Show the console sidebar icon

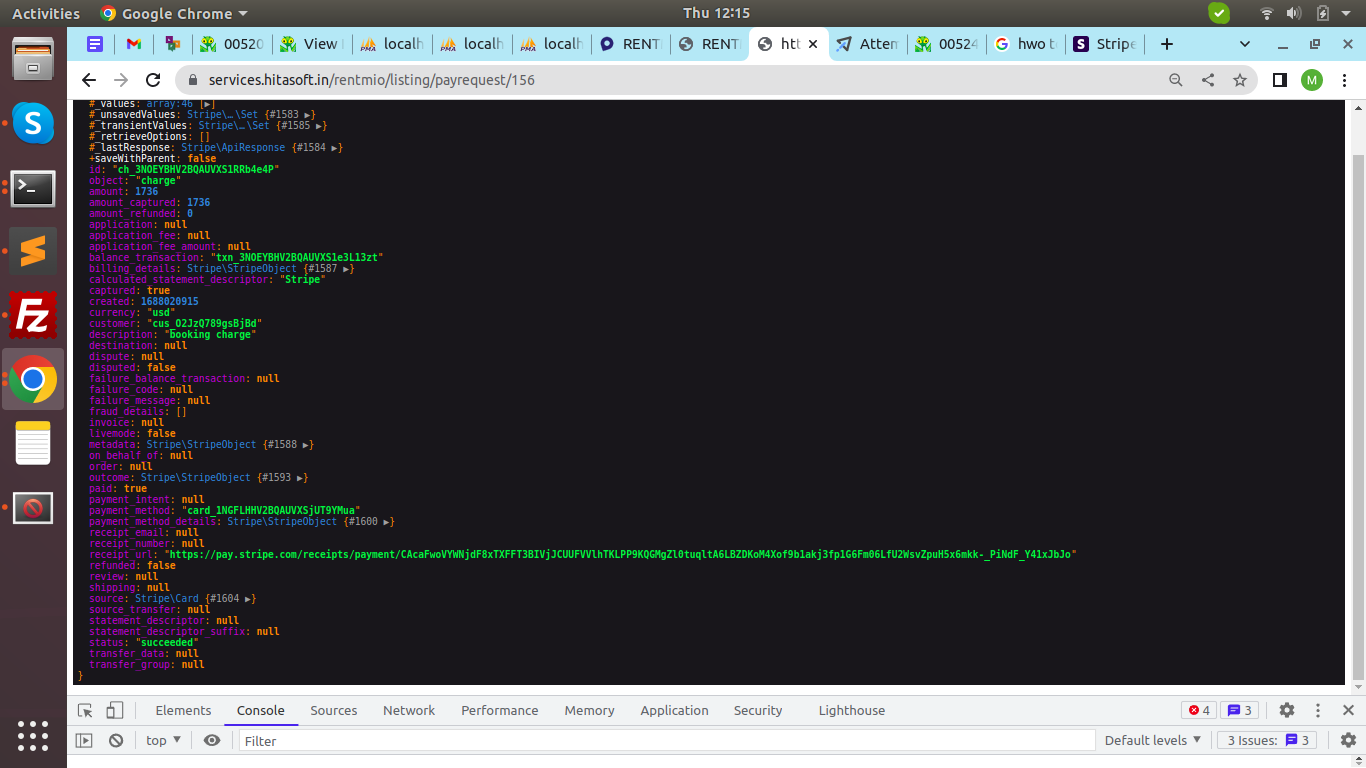pos(84,740)
